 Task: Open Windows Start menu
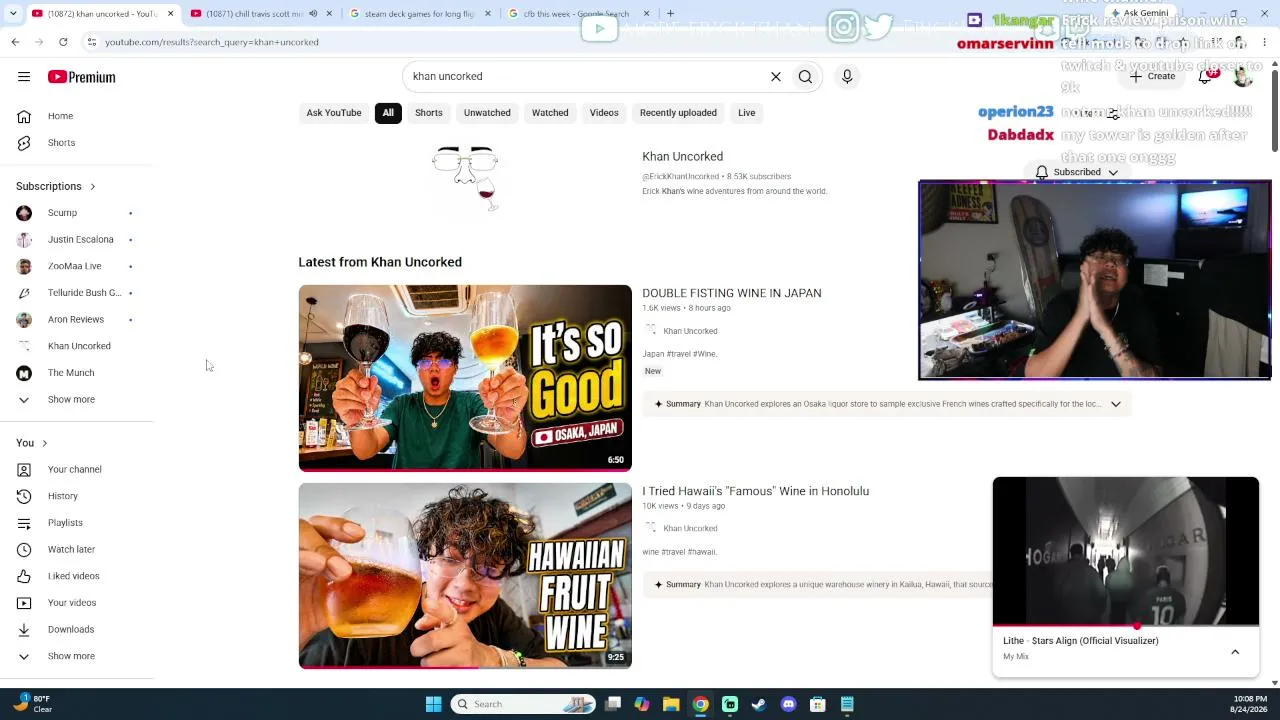pos(433,704)
